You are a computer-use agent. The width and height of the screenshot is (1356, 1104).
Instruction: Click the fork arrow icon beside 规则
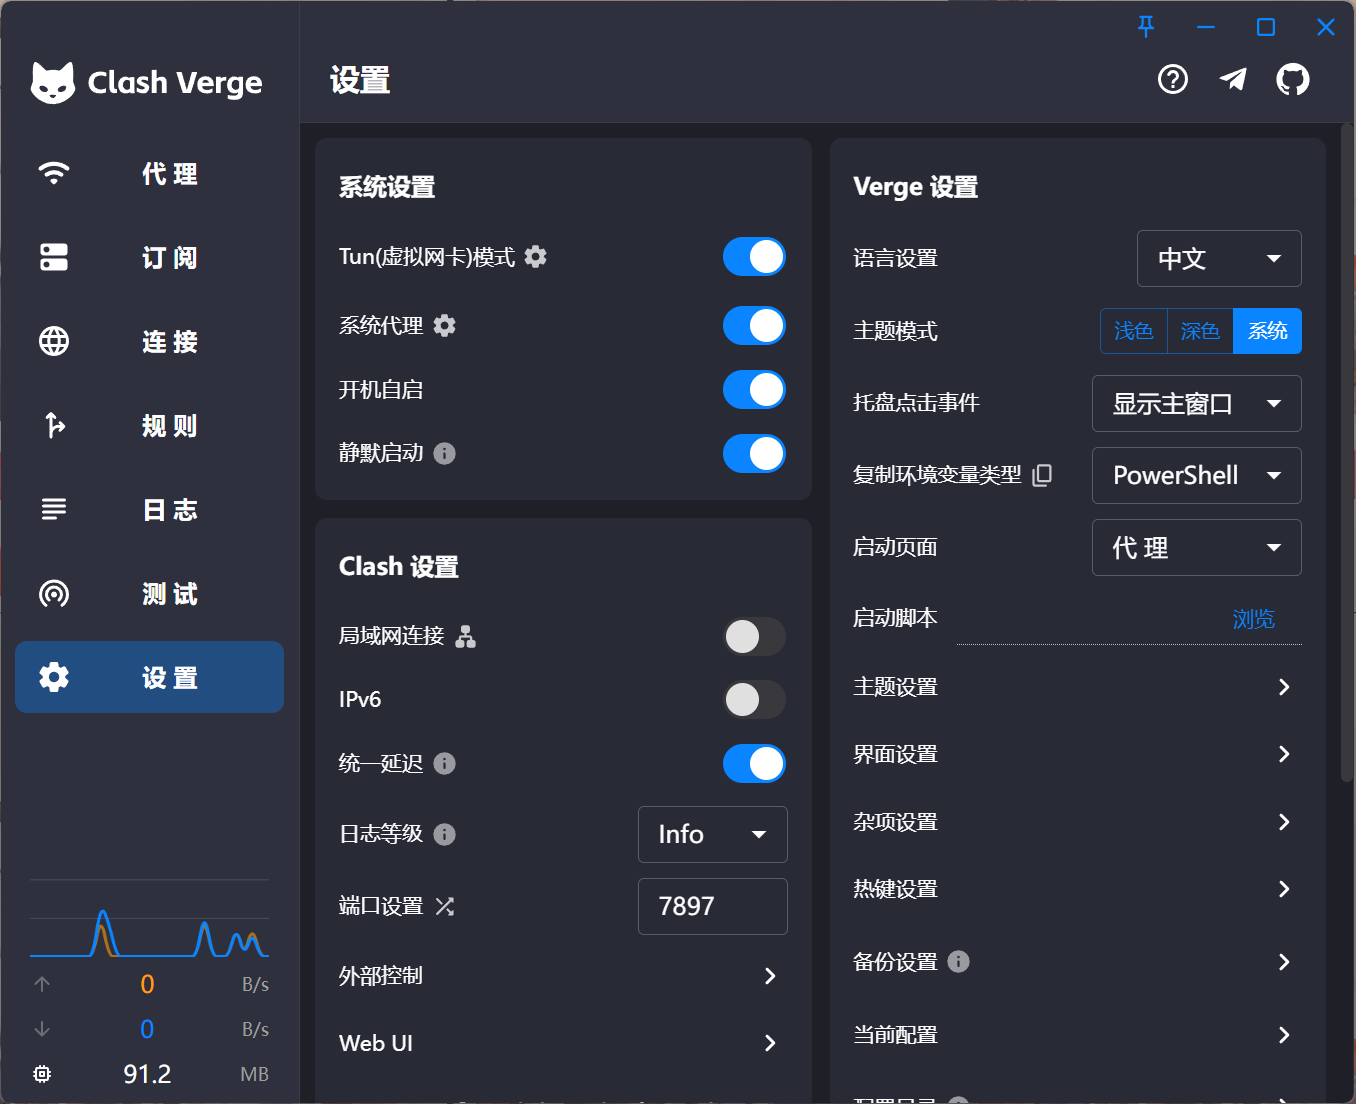point(54,425)
